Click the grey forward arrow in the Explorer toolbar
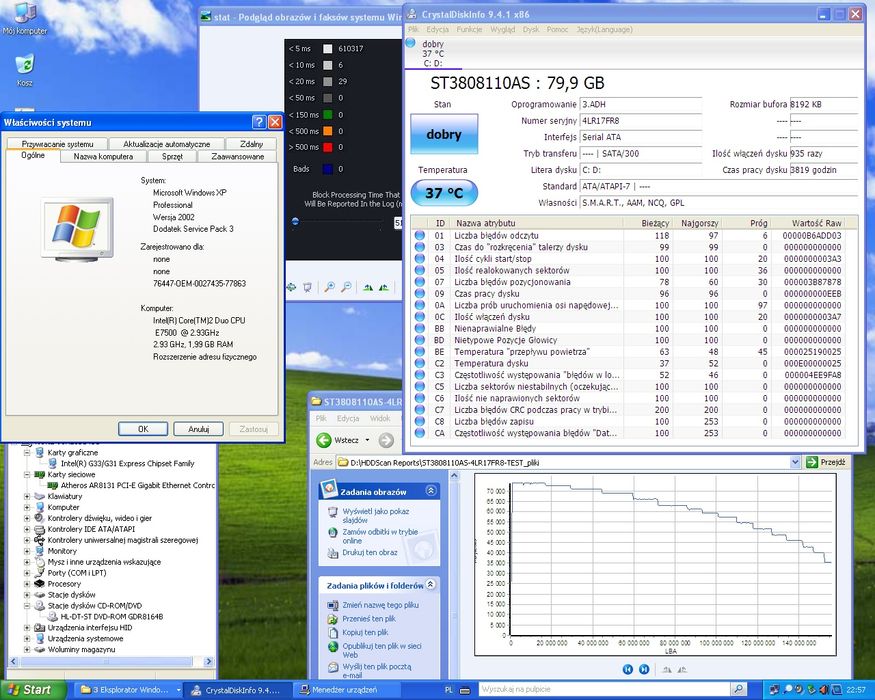Screen dimensions: 875x700 pos(386,440)
